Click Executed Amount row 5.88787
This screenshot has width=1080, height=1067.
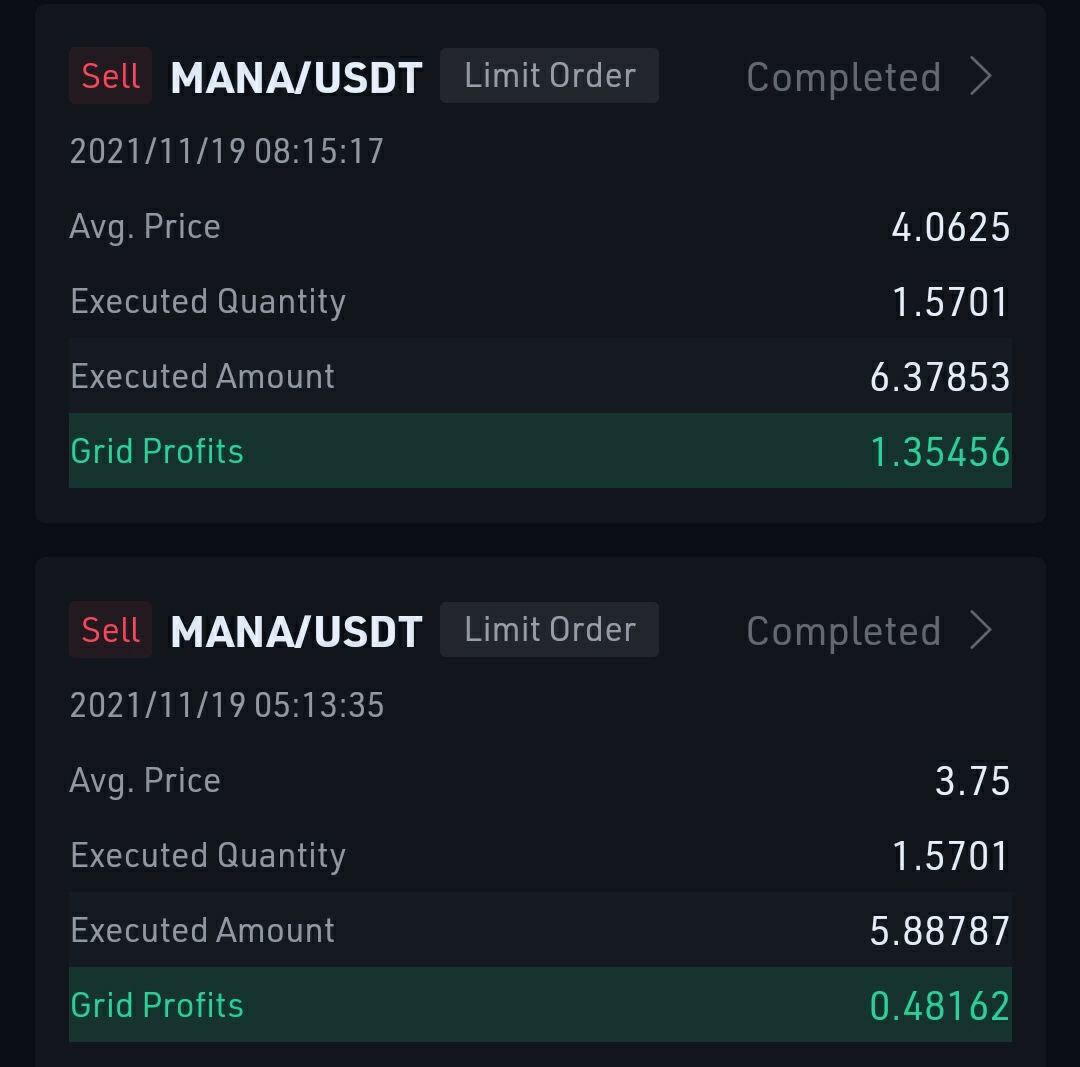click(x=540, y=930)
